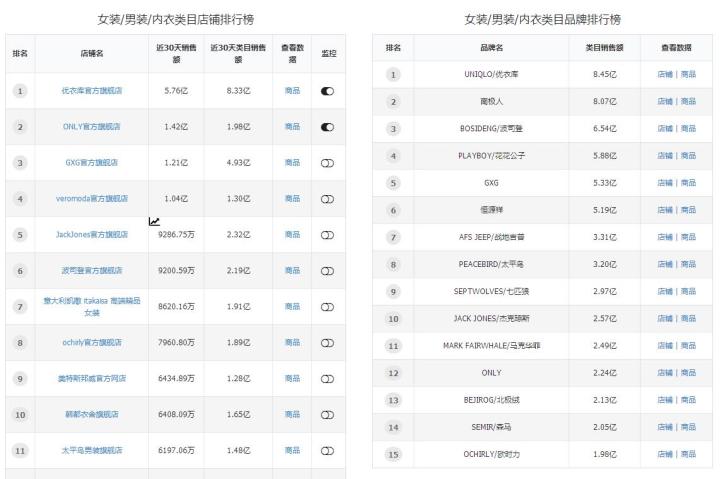Screen dimensions: 720x479
Task: Click rank badge 15 in brand table
Action: 394,455
